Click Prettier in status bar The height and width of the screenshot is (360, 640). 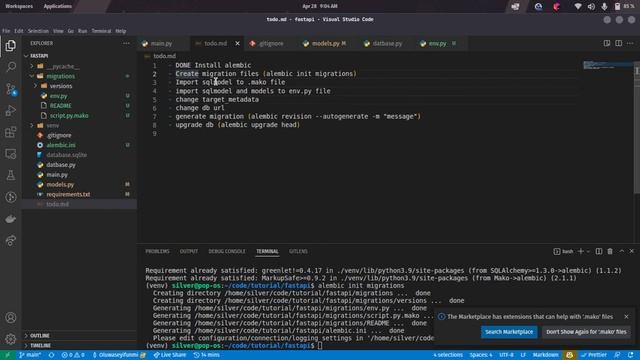click(594, 355)
